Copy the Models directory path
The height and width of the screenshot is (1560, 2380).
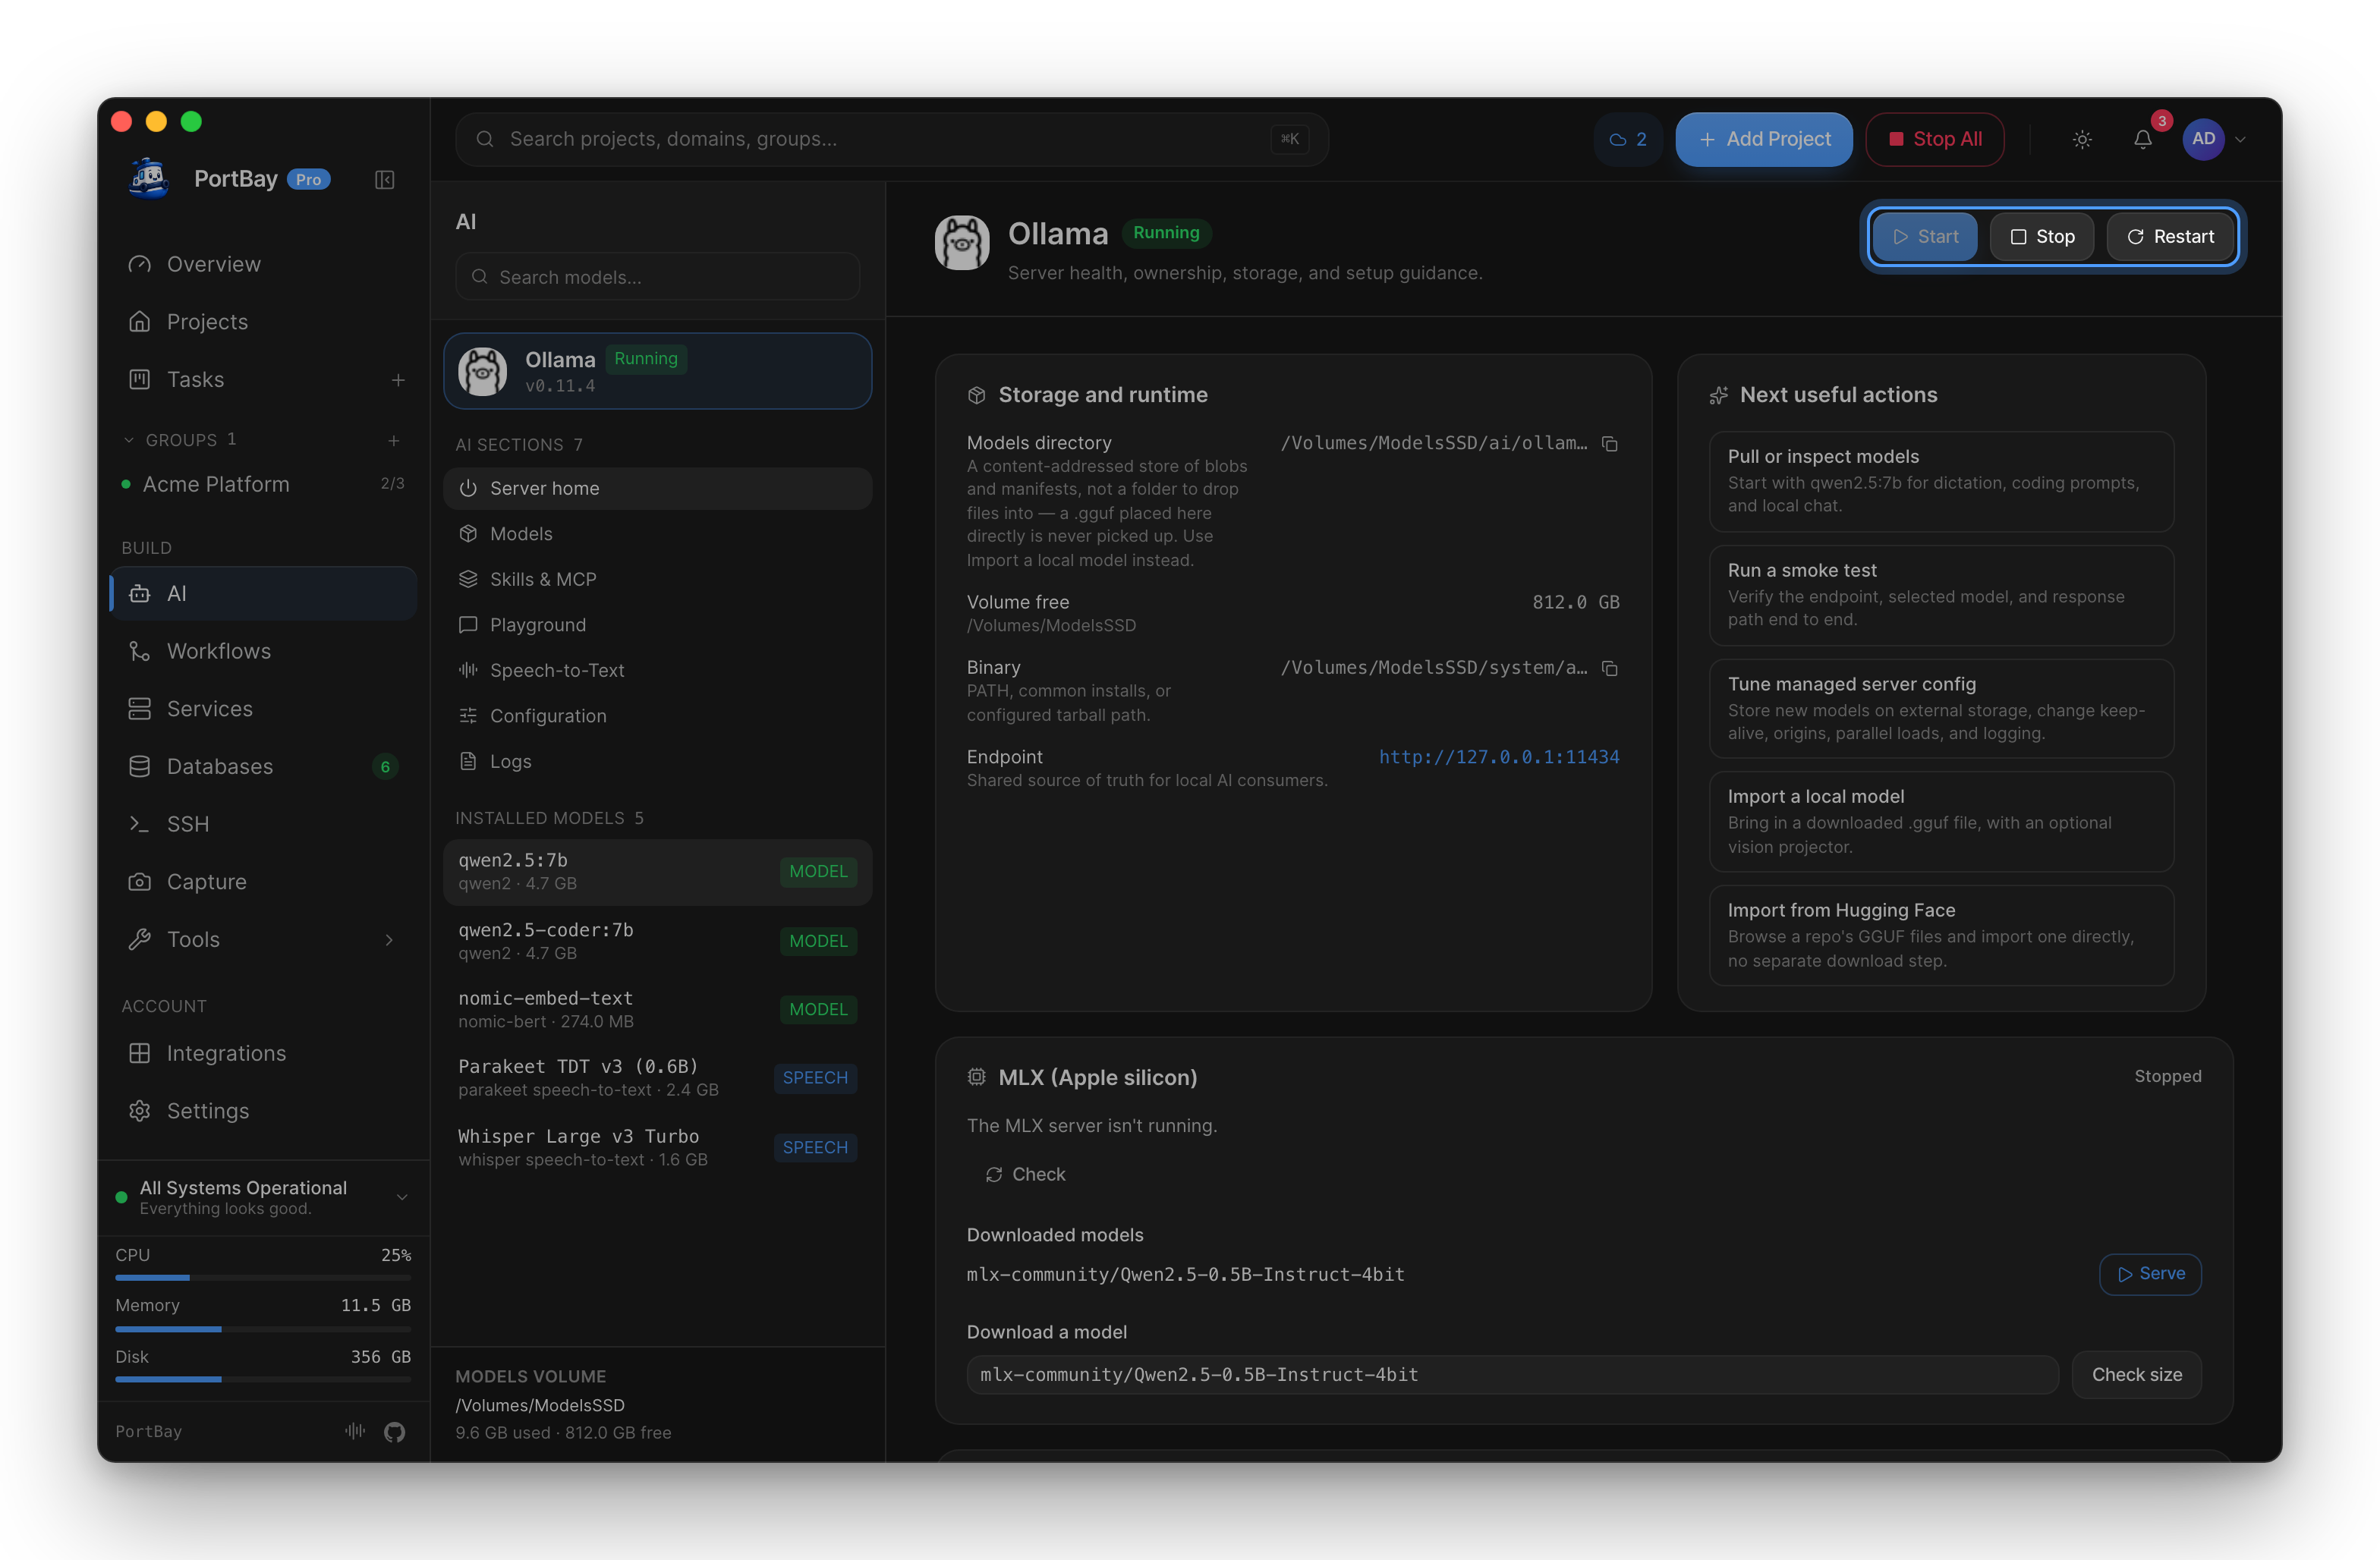(1610, 443)
